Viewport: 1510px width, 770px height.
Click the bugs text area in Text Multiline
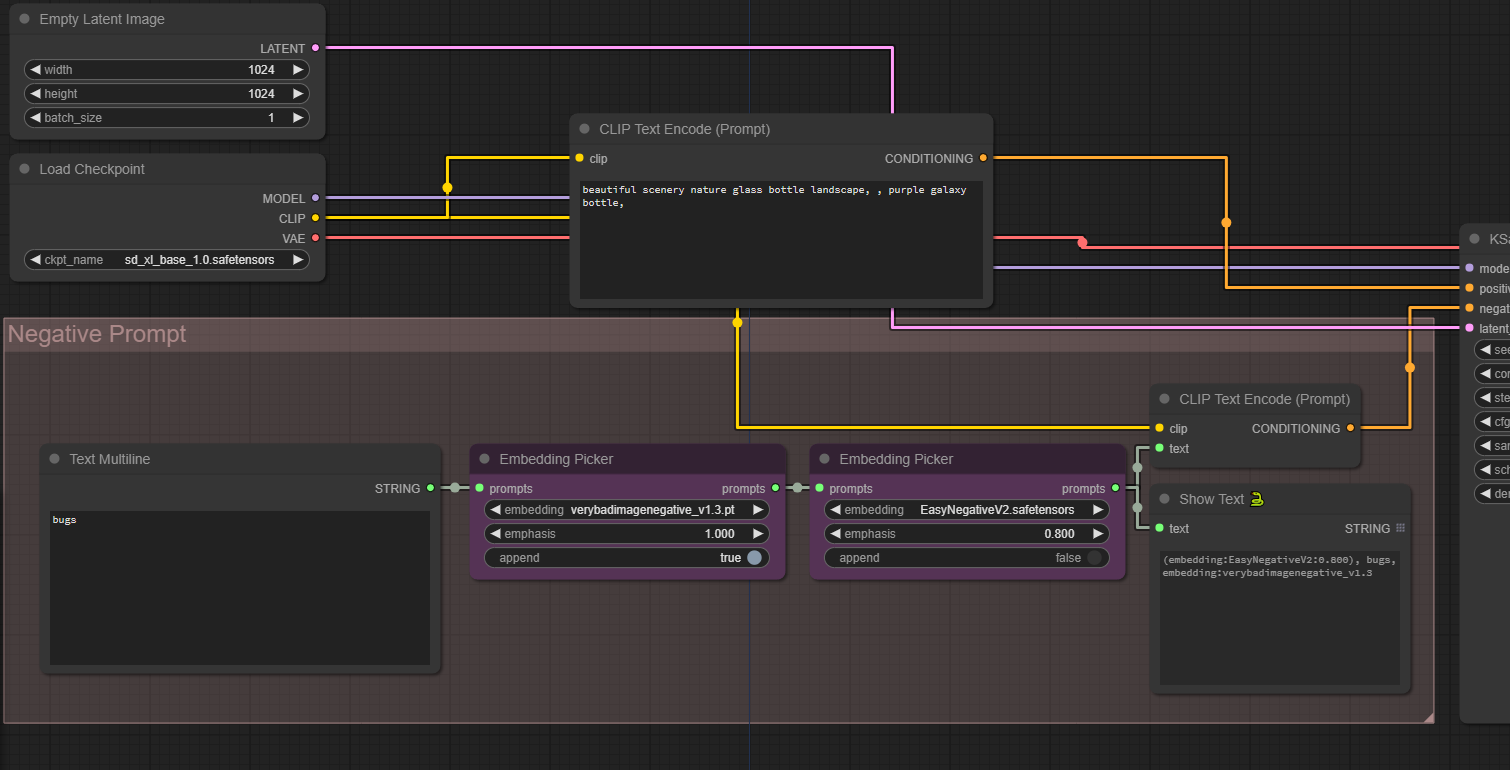(240, 588)
